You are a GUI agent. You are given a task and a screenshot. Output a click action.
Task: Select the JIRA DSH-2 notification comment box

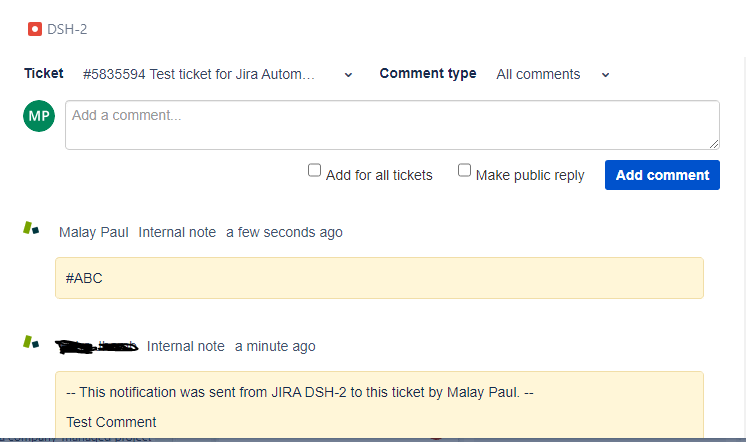[x=379, y=404]
